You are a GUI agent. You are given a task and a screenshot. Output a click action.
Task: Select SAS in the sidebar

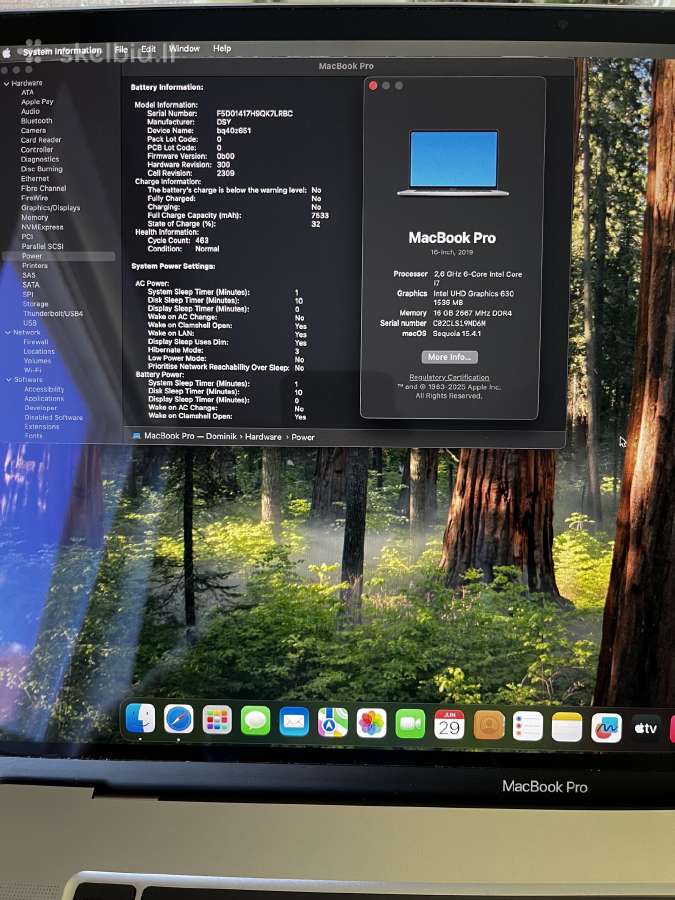tap(29, 275)
